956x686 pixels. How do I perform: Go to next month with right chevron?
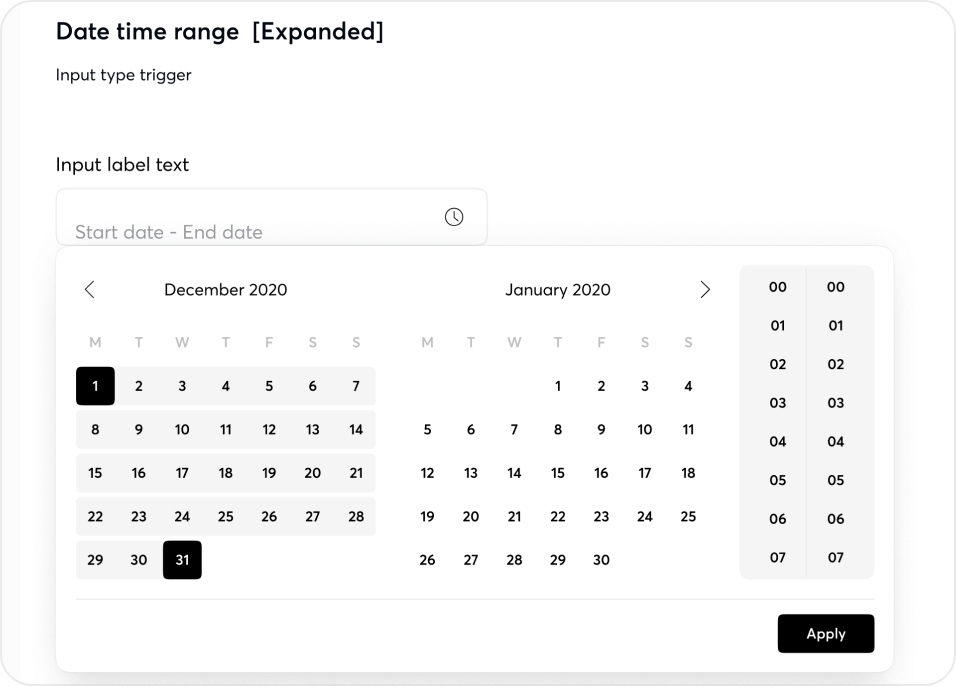tap(706, 289)
